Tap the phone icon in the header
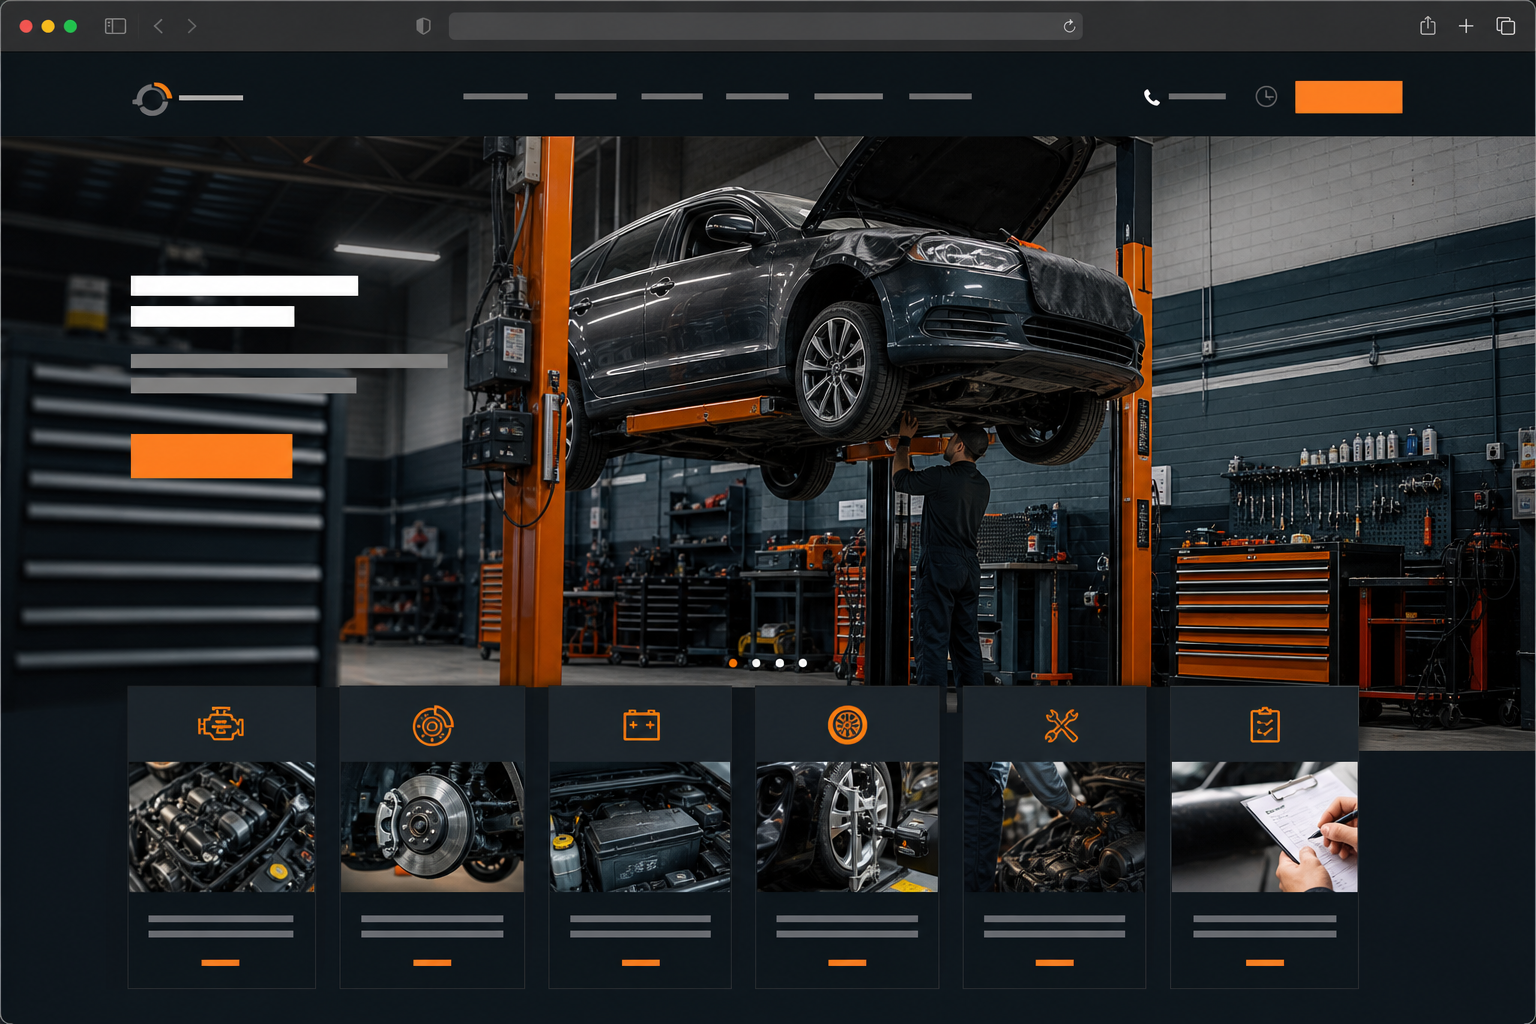The height and width of the screenshot is (1024, 1536). click(1152, 97)
